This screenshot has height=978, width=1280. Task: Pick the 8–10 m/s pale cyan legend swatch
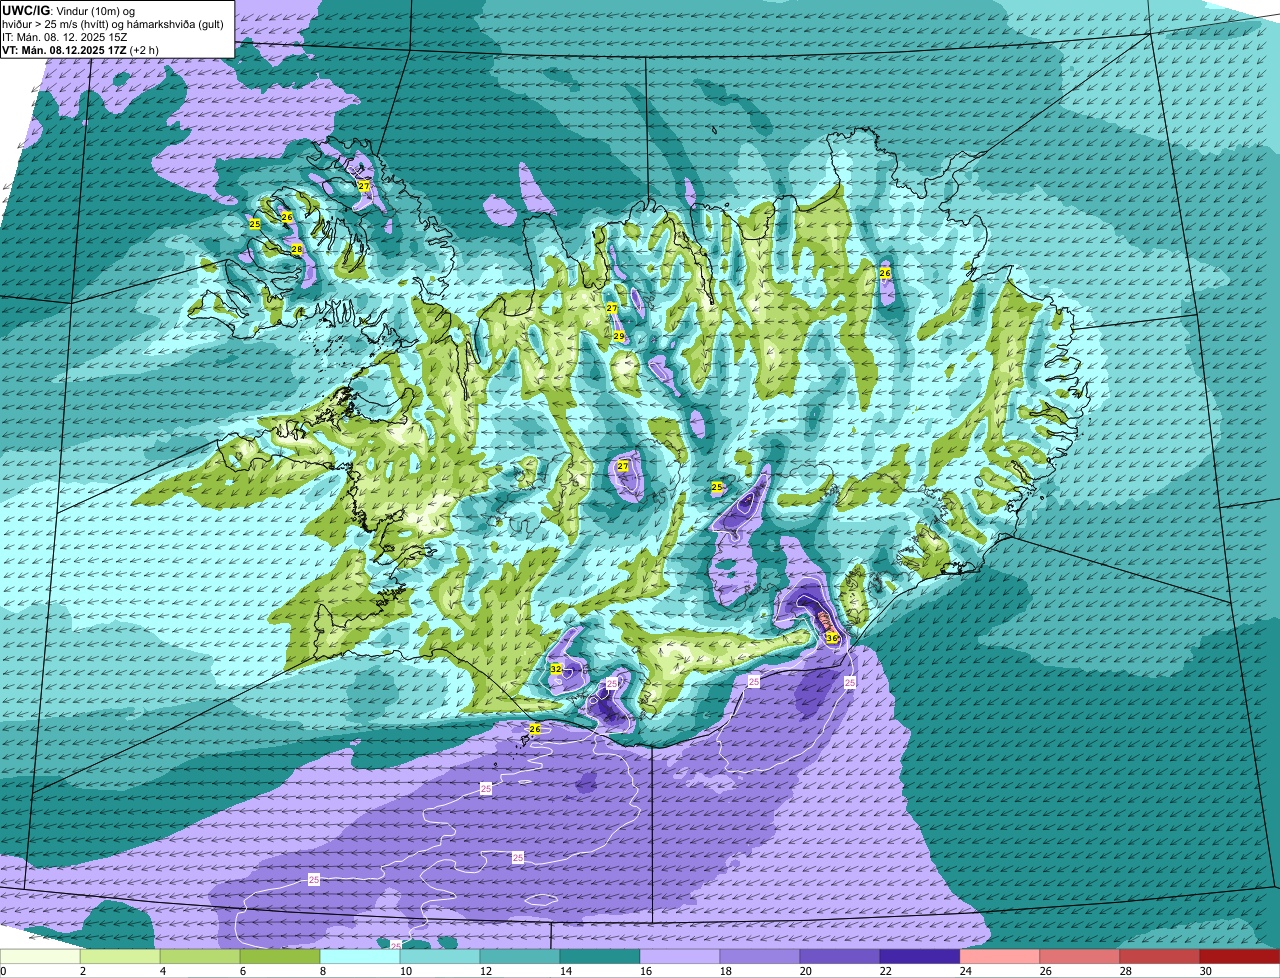[x=360, y=956]
